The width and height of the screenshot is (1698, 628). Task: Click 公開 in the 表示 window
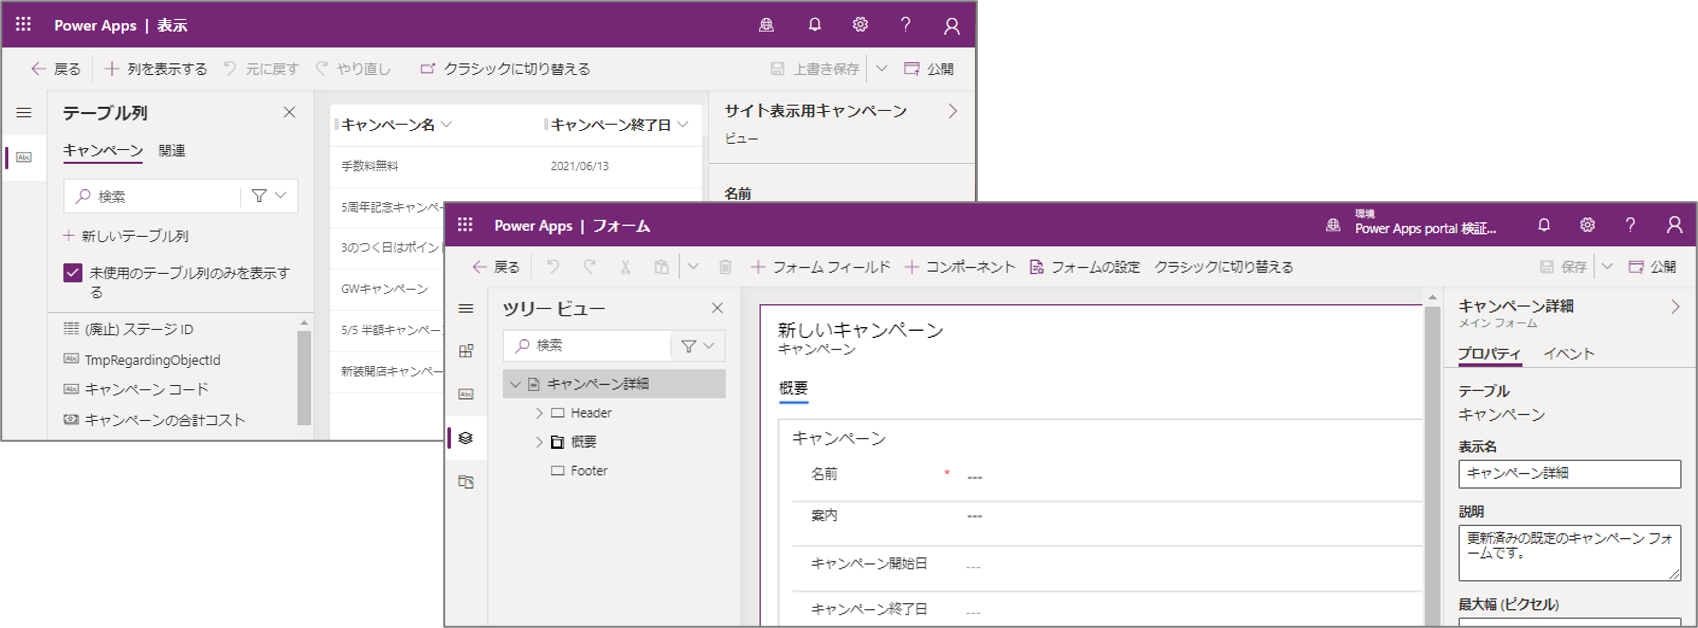929,69
